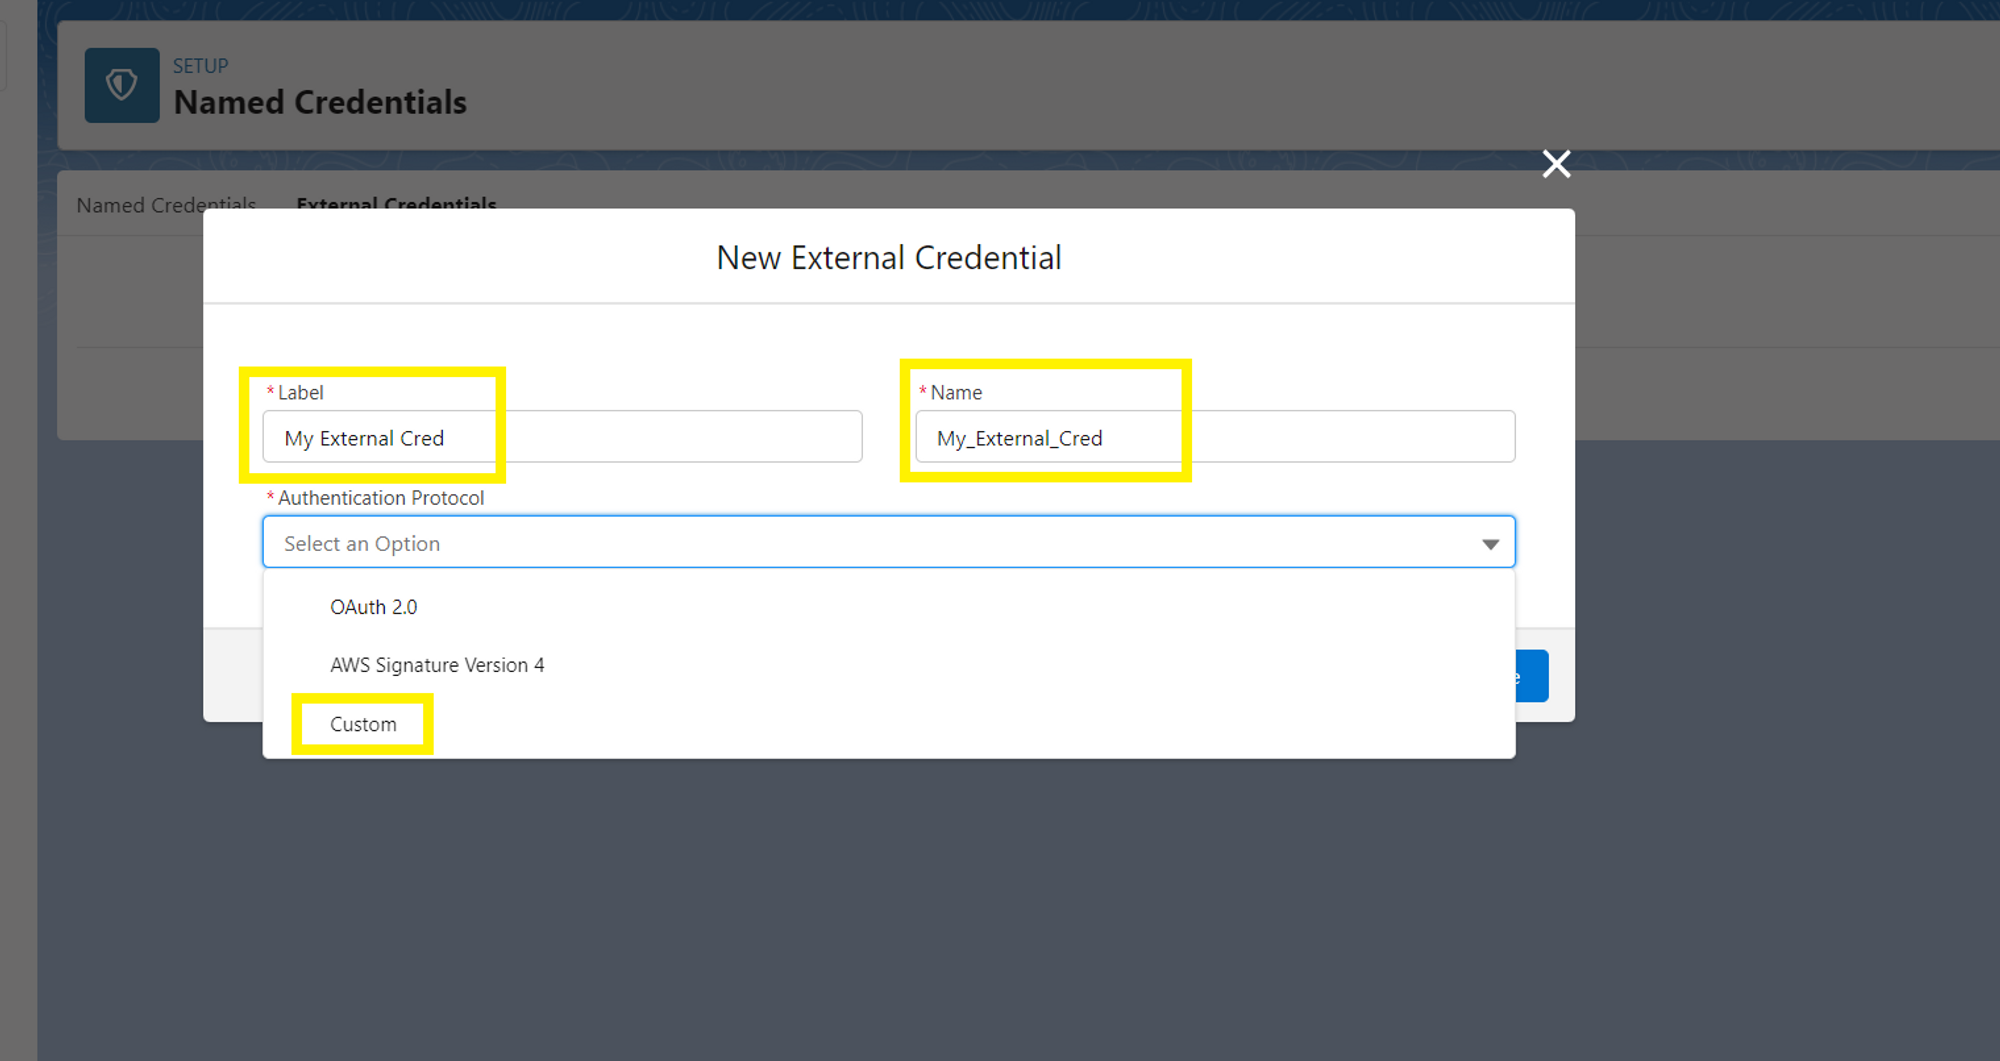Screen dimensions: 2000x1061
Task: Click the Authentication Protocol chevron arrow
Action: pyautogui.click(x=1491, y=542)
